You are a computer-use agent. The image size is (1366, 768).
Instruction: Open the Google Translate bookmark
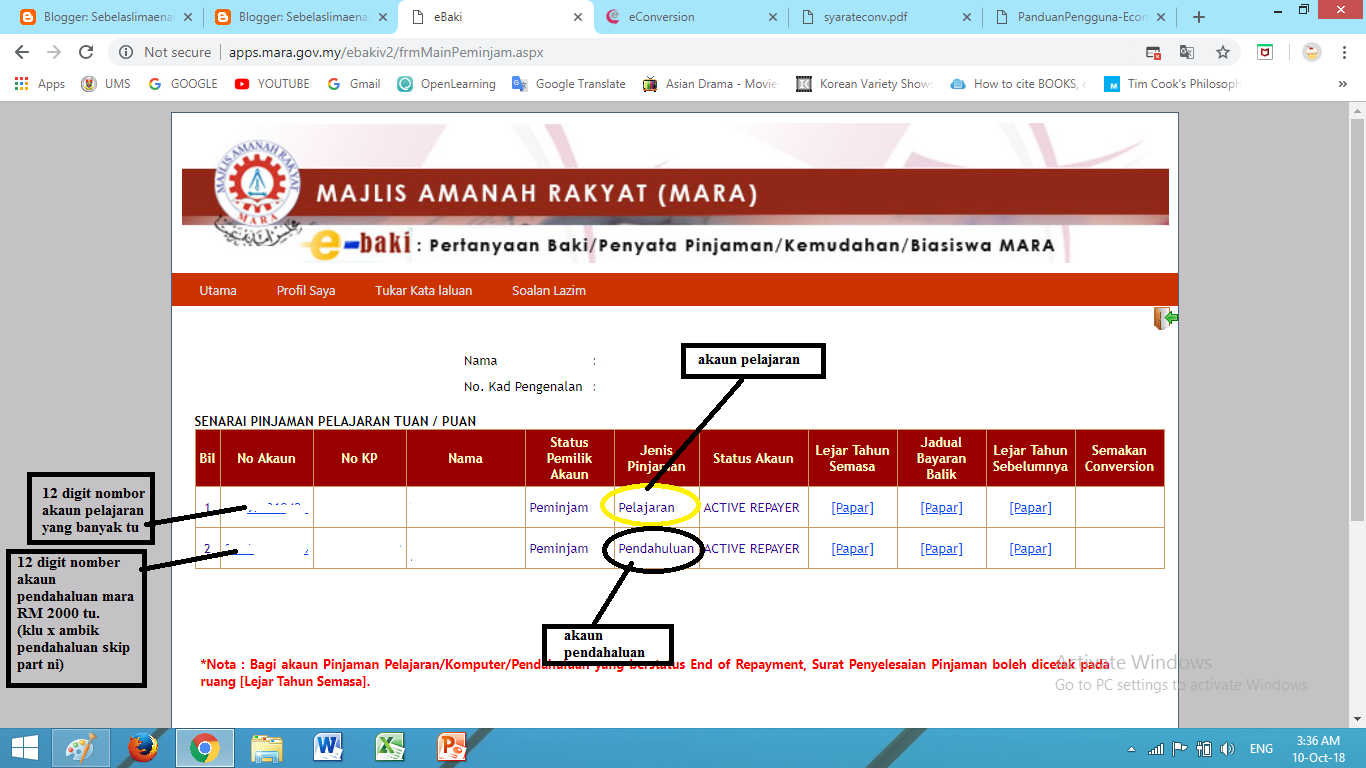[x=569, y=84]
